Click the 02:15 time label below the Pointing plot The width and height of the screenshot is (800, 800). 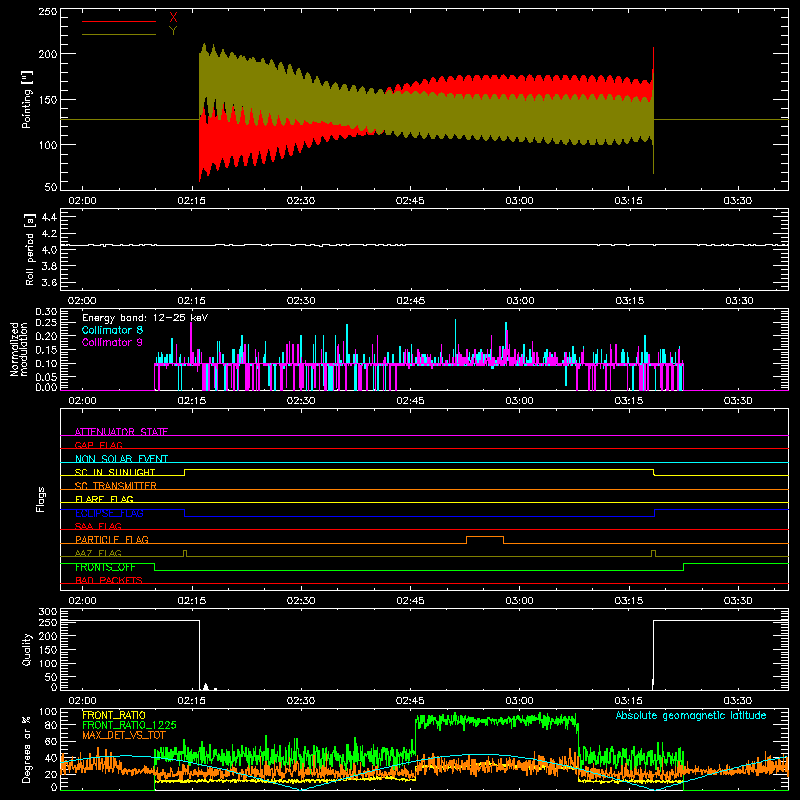(192, 201)
